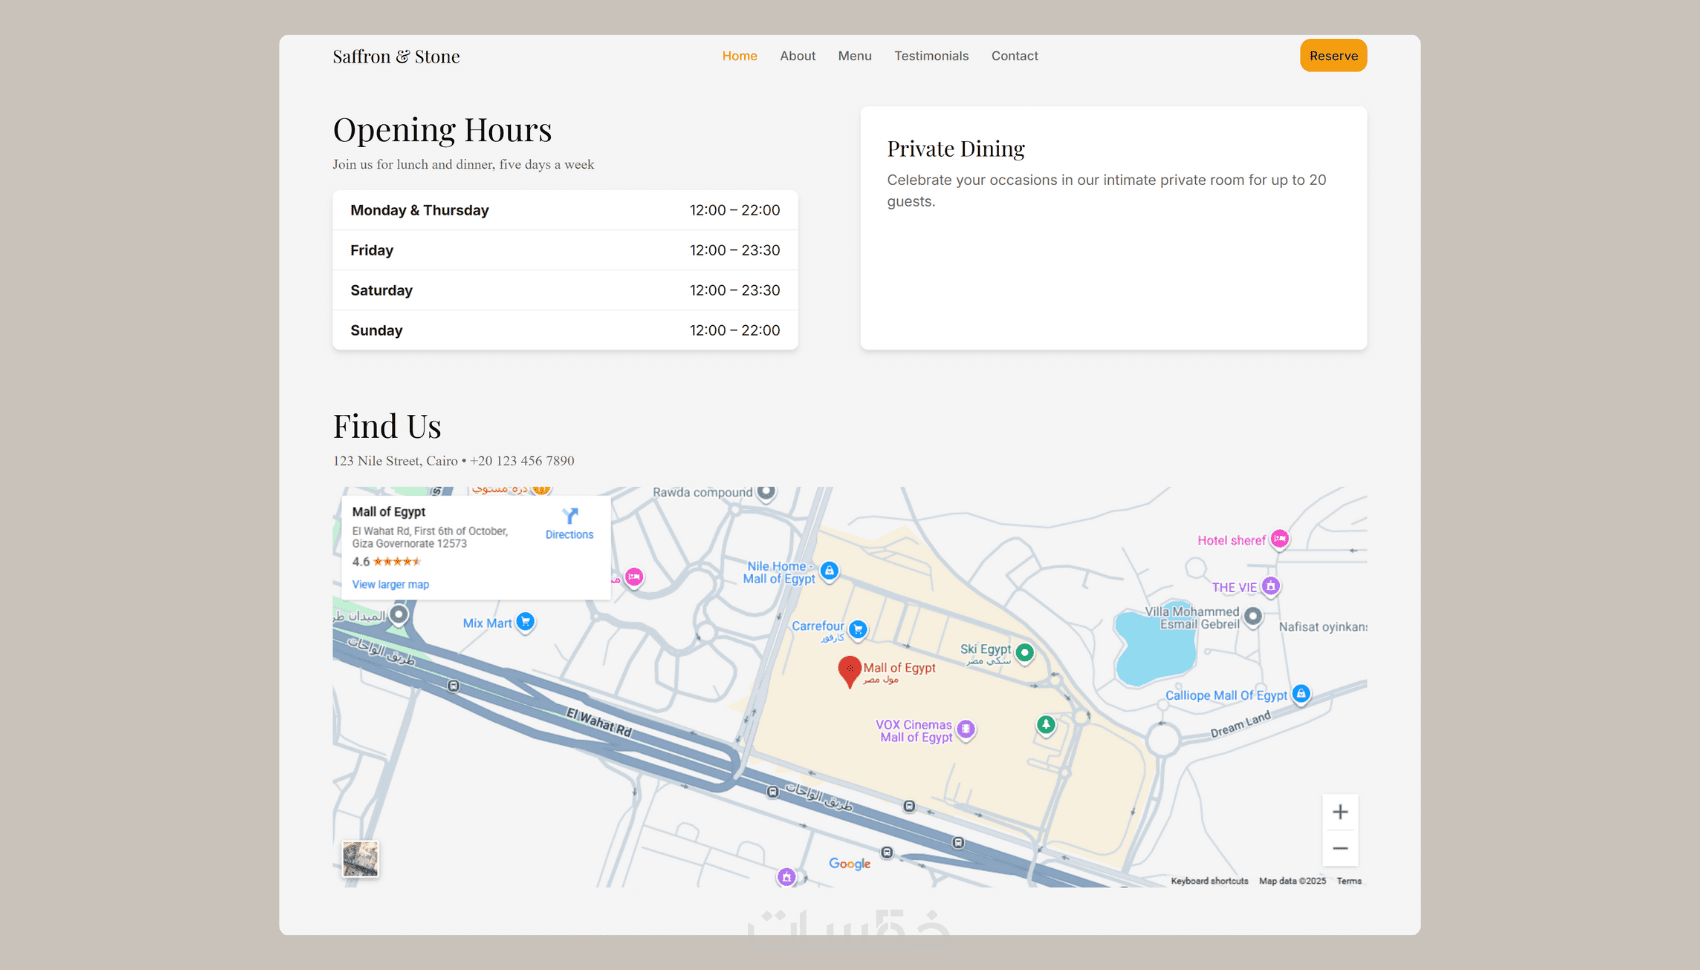Click the Opening Hours heading
Screen dimensions: 1700x970
coord(442,130)
